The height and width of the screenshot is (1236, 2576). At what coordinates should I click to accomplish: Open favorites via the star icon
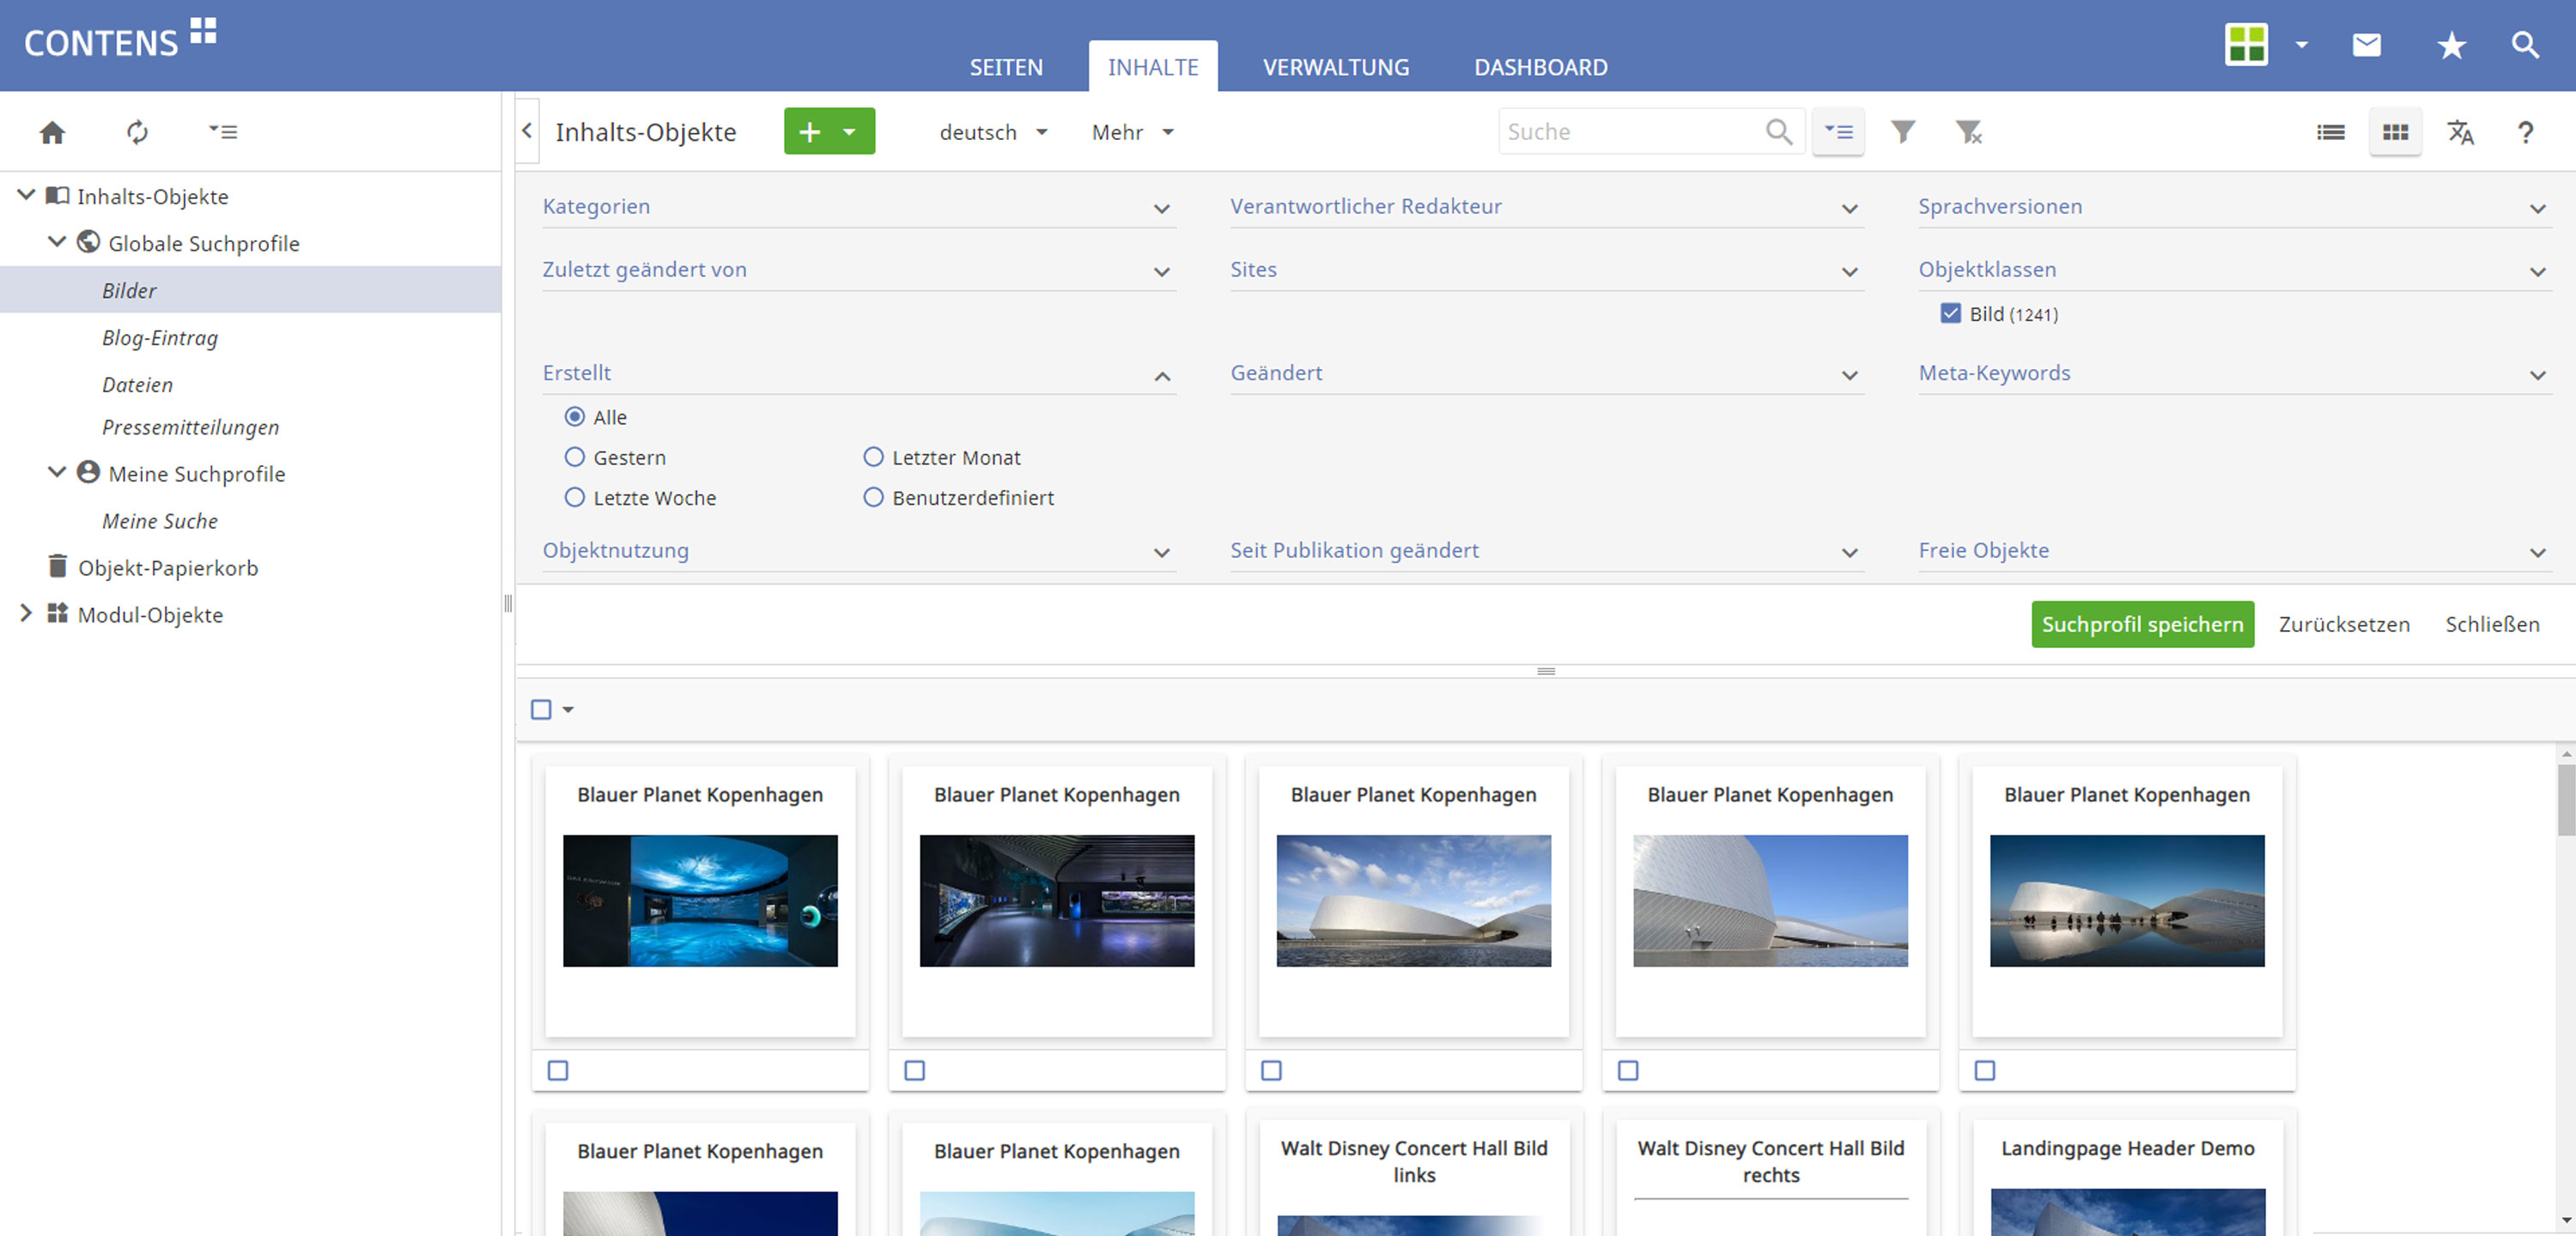(2451, 45)
